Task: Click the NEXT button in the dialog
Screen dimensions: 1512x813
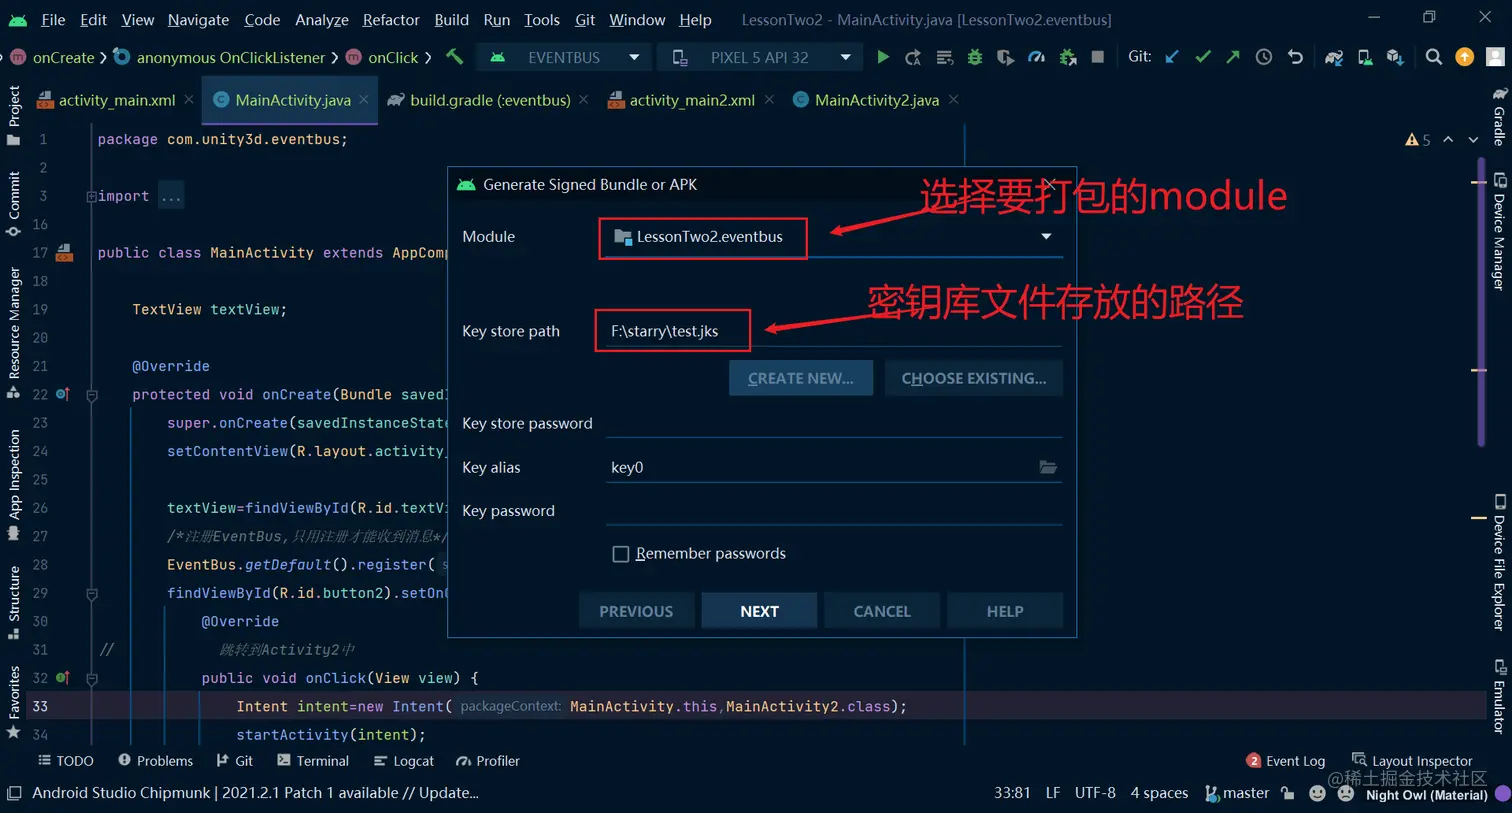Action: pos(759,611)
